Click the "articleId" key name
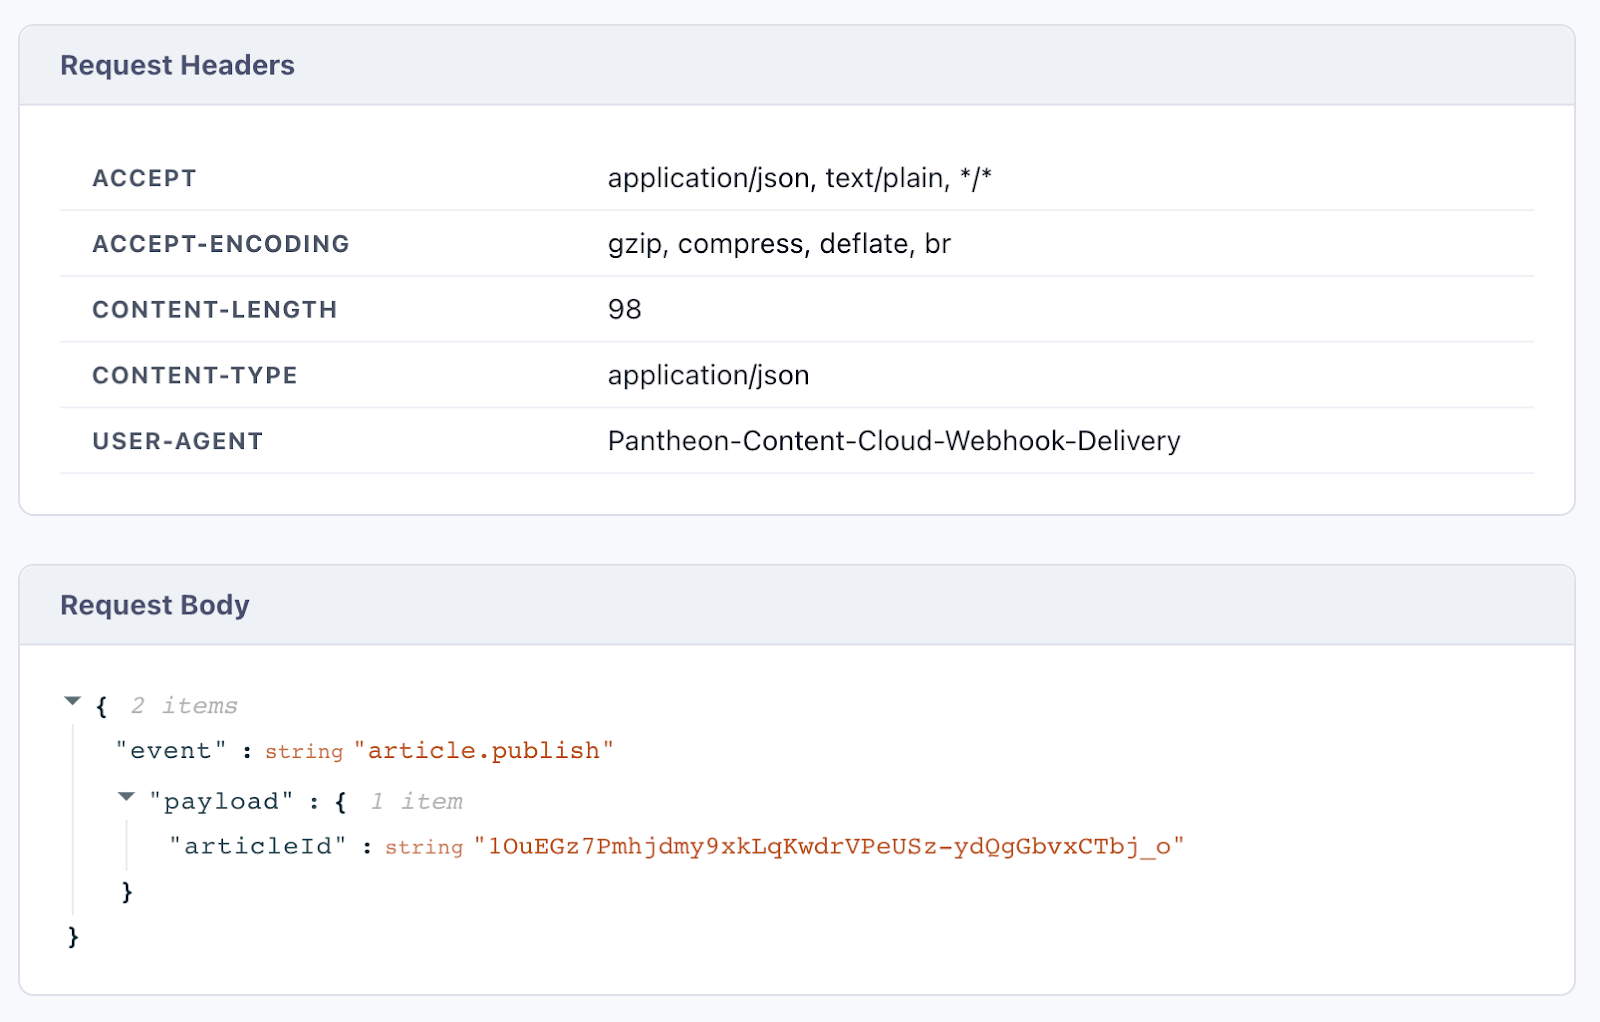 tap(258, 847)
